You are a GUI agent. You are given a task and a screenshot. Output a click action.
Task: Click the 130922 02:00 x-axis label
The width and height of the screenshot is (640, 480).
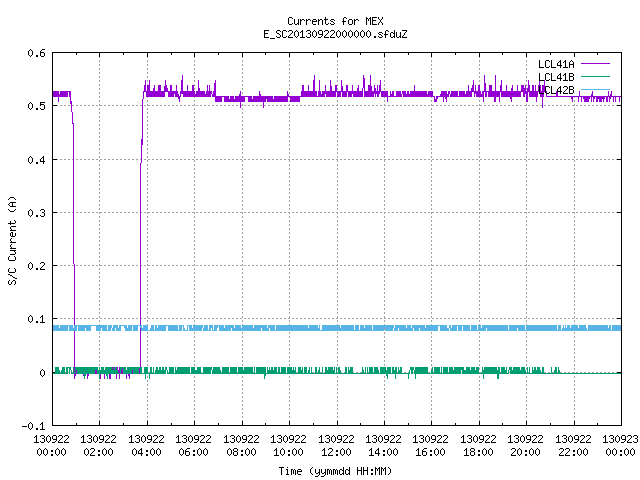point(98,446)
